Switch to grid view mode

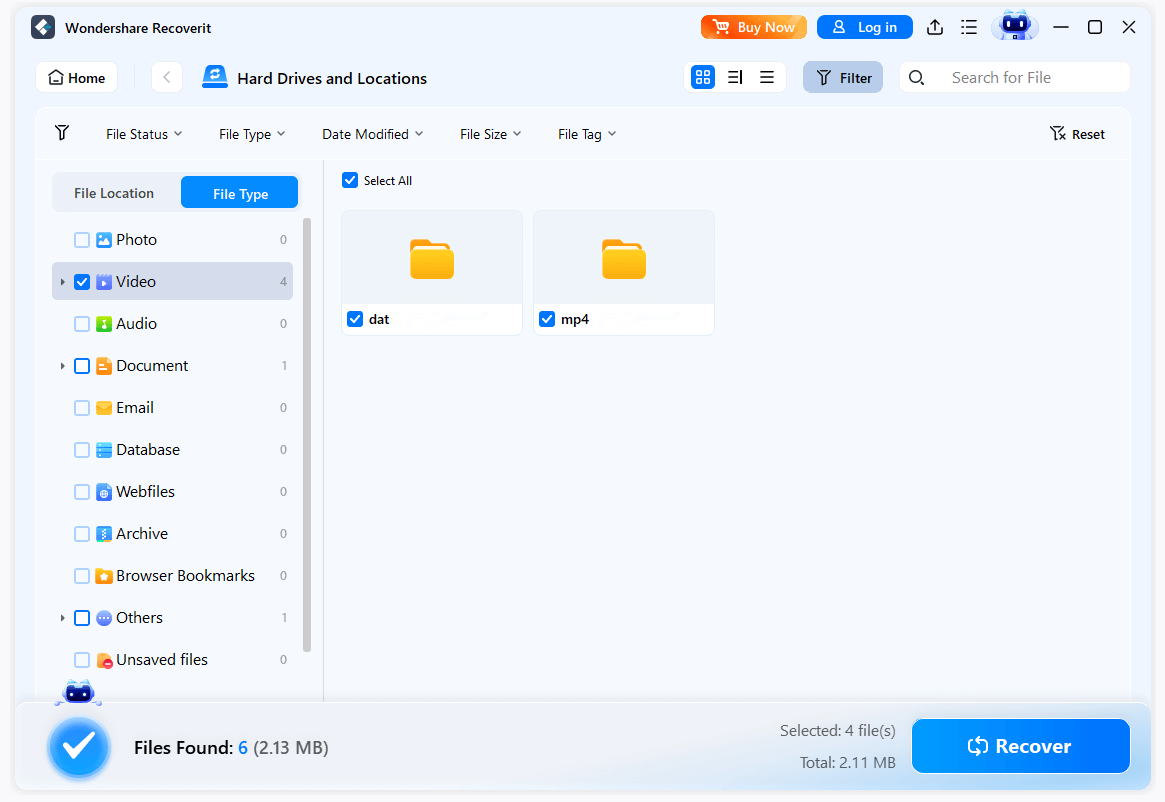click(703, 76)
